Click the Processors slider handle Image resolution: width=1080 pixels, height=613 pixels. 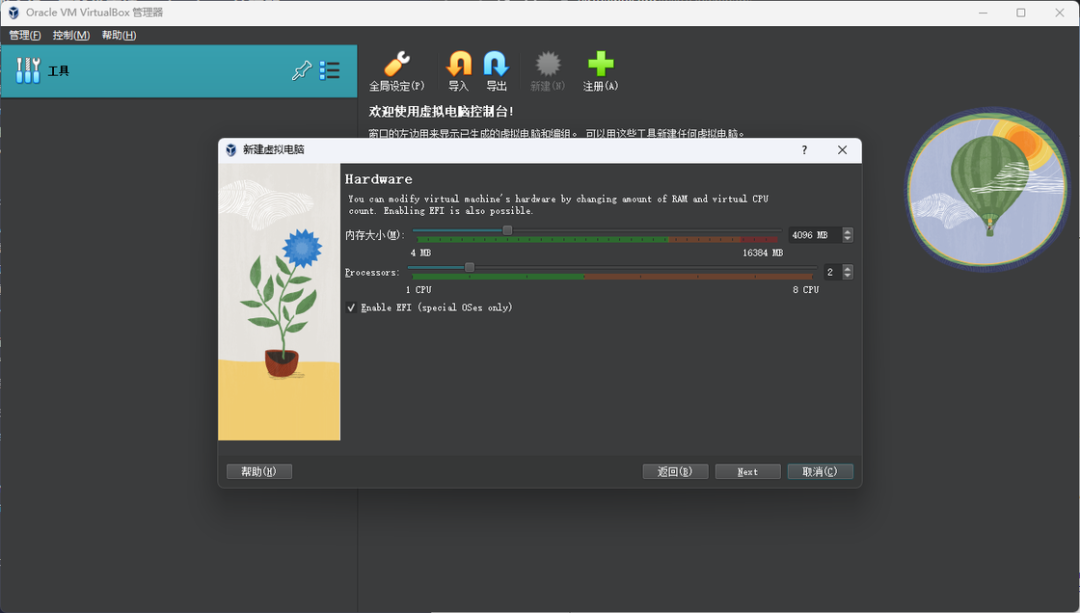point(470,267)
